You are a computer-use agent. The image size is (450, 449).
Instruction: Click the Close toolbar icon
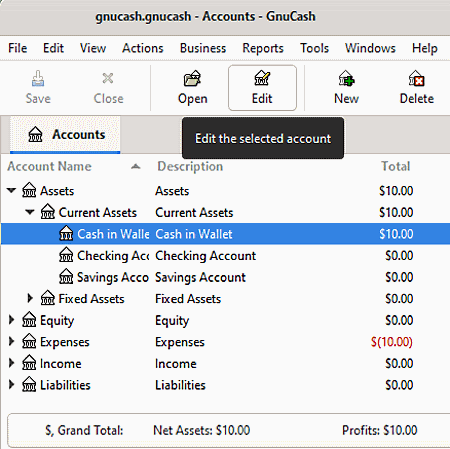click(x=108, y=79)
